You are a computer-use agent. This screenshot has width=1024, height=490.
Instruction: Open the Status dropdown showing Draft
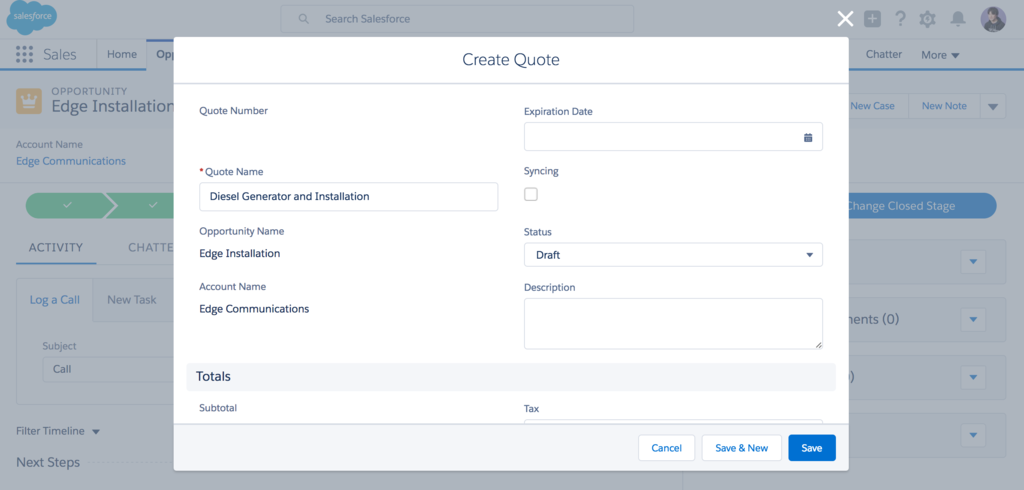(673, 255)
